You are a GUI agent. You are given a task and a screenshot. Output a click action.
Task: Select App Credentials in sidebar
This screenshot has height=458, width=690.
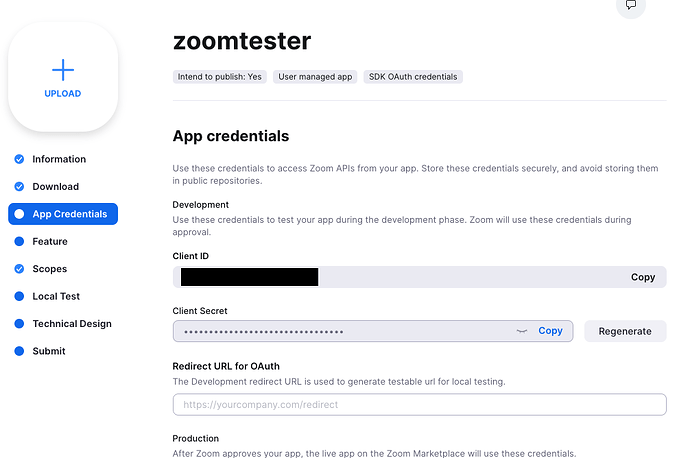(x=69, y=214)
